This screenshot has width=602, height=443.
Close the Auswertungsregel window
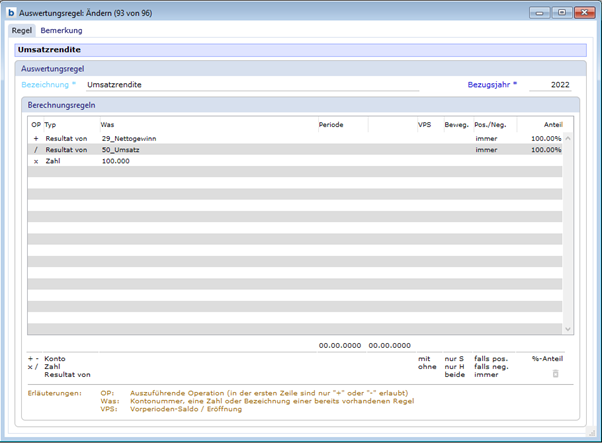tap(583, 12)
